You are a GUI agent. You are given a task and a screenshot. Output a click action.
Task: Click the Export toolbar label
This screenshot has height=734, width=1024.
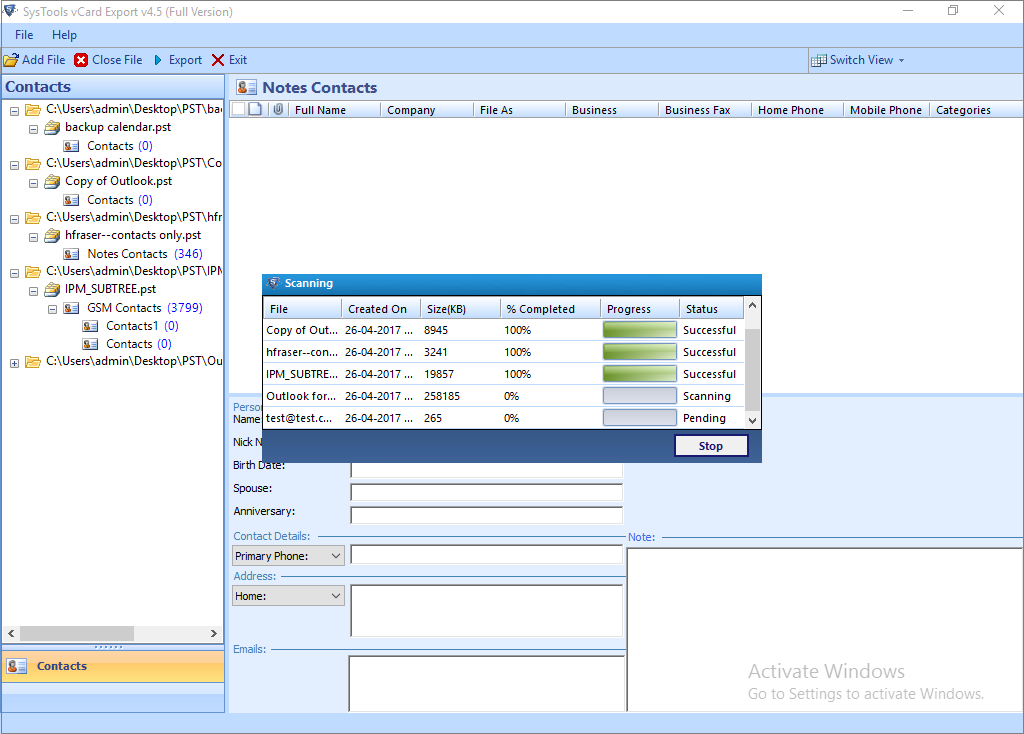(x=185, y=60)
